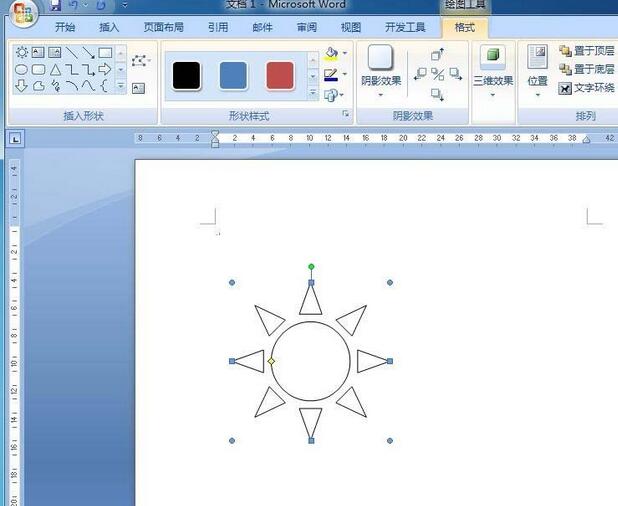Switch to the 引用 tab
This screenshot has width=618, height=506.
[x=218, y=27]
